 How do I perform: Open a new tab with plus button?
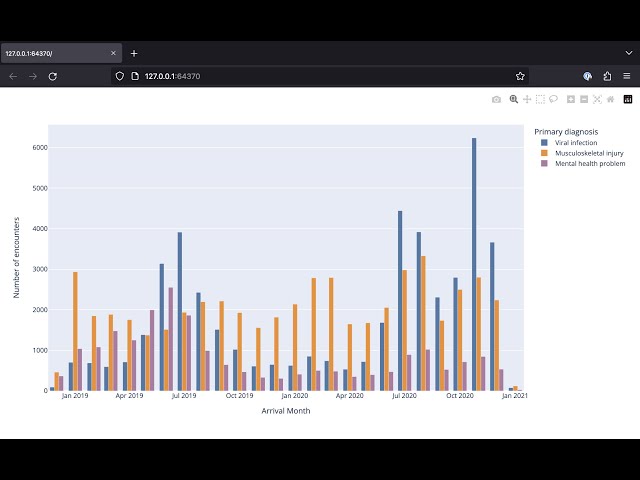pos(134,53)
